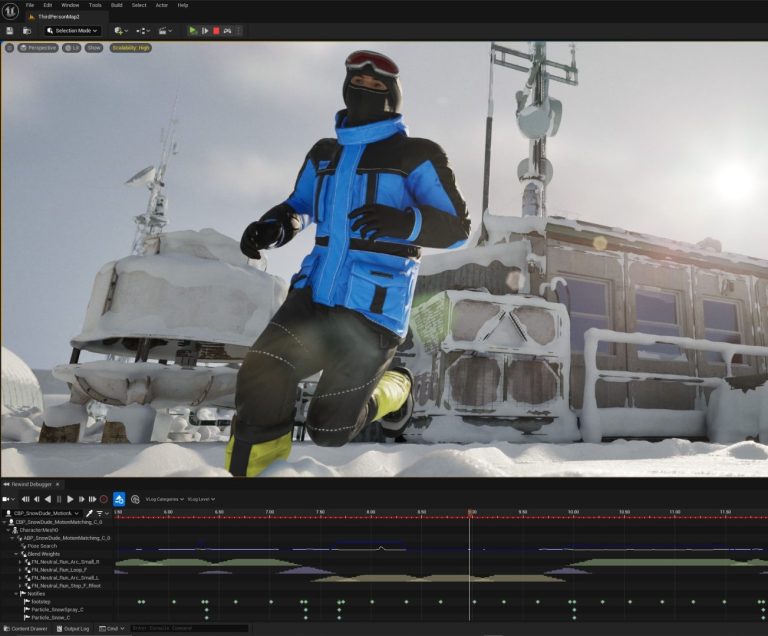Open the VLog Categories dropdown
Image resolution: width=768 pixels, height=636 pixels.
(x=165, y=499)
